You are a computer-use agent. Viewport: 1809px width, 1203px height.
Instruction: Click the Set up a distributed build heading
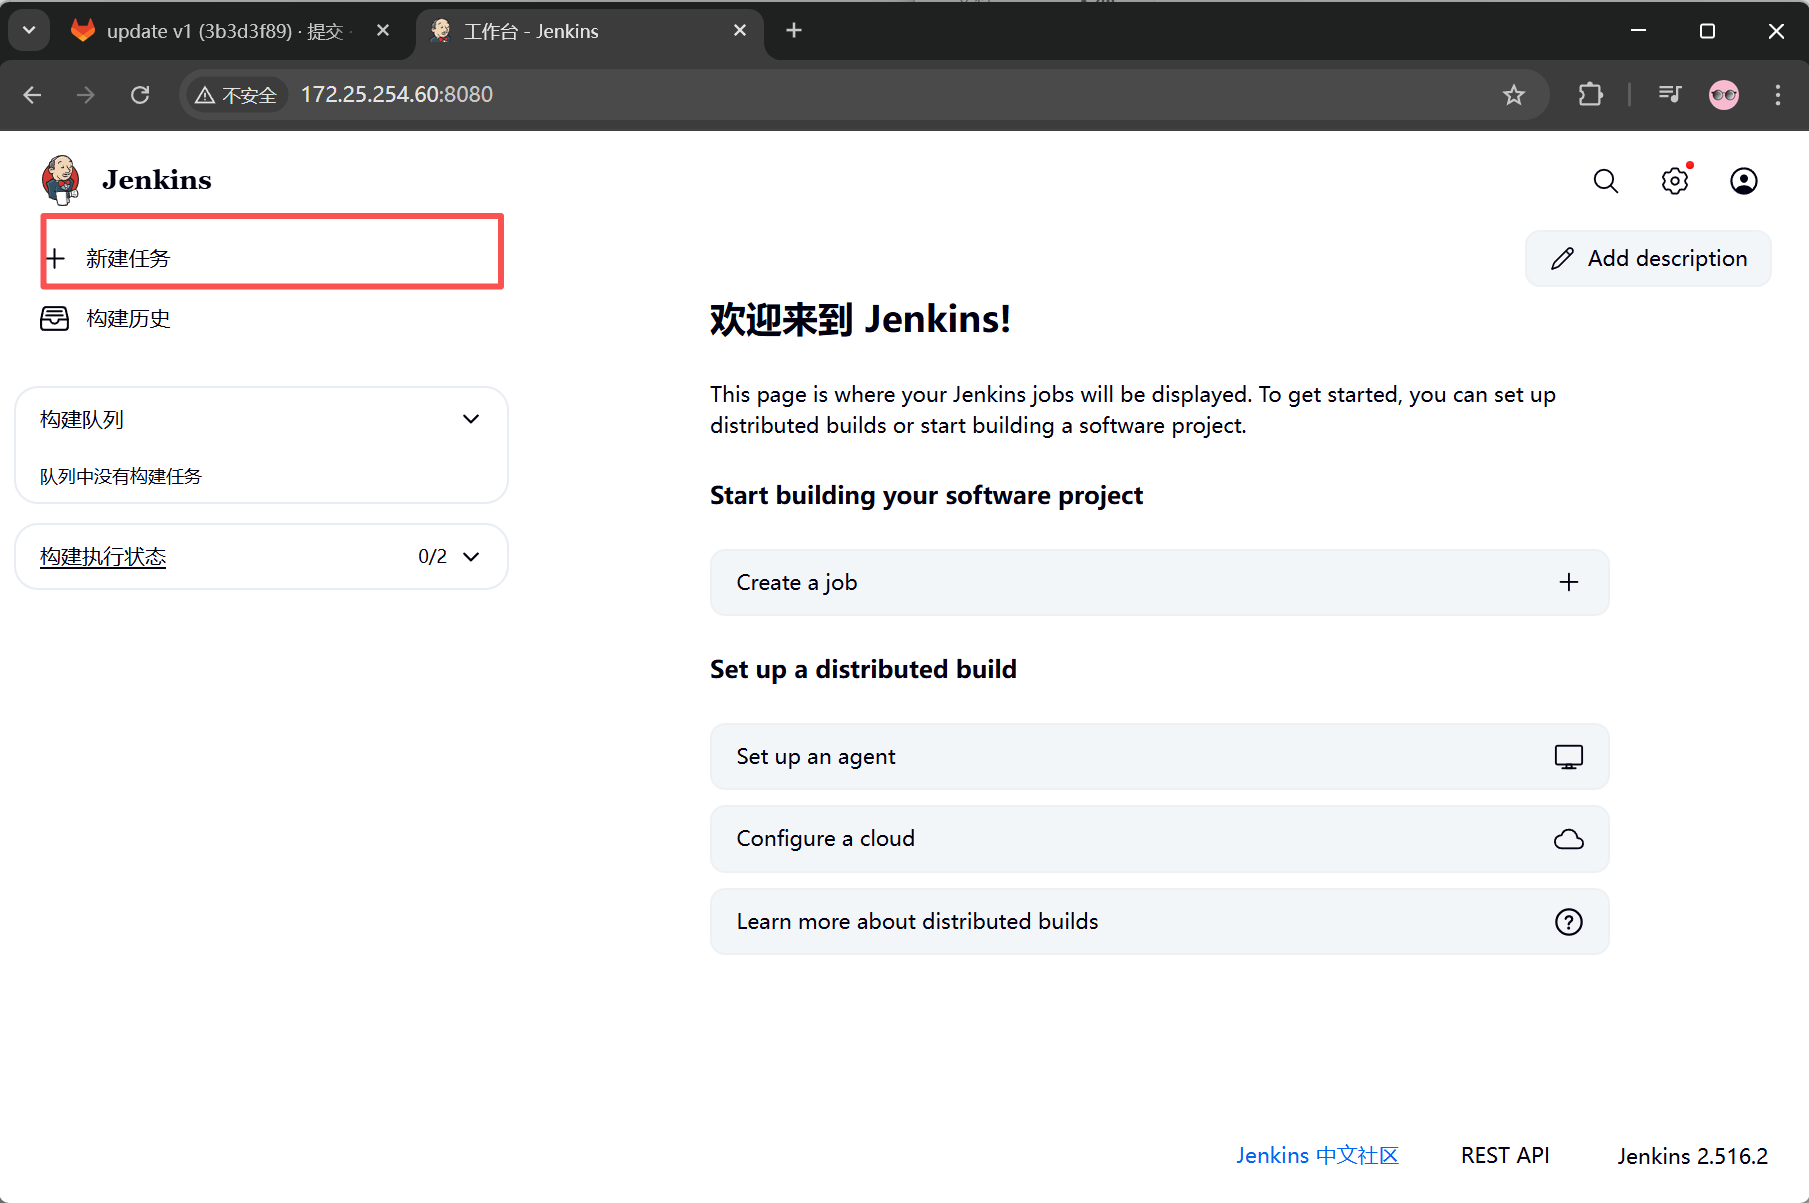pos(863,669)
